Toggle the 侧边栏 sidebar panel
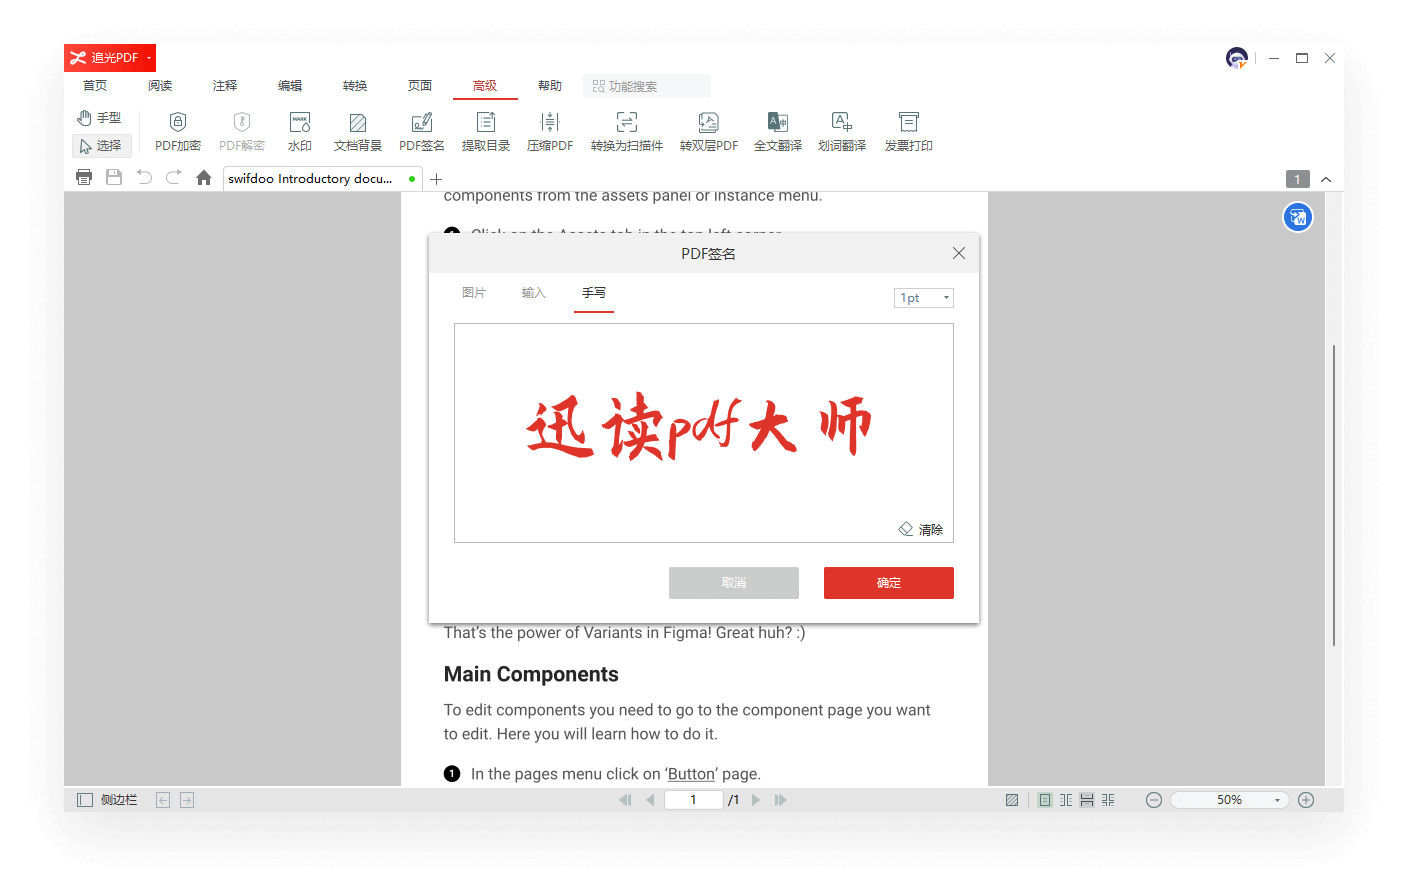The width and height of the screenshot is (1408, 896). point(107,800)
